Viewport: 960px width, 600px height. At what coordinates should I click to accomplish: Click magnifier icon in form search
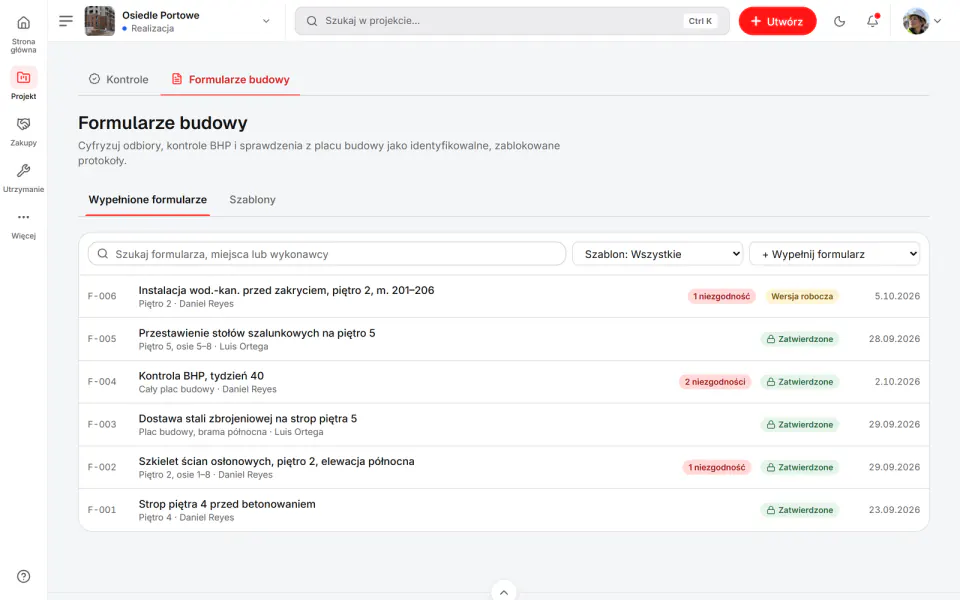(x=103, y=254)
